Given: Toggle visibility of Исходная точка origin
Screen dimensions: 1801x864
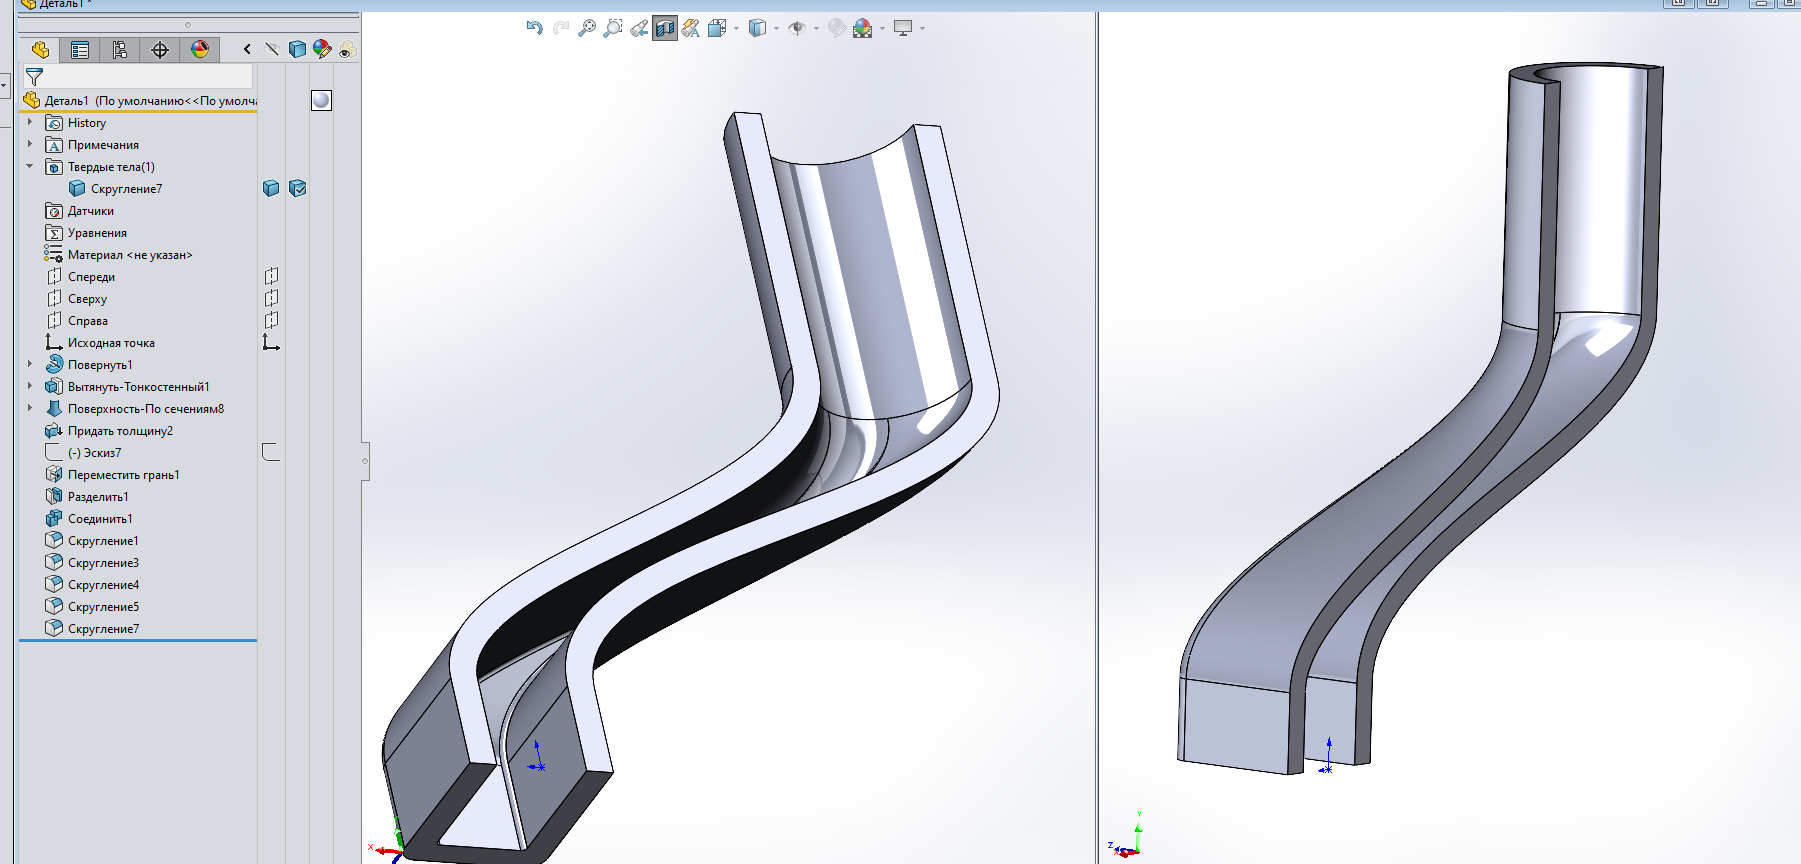Looking at the screenshot, I should tap(271, 342).
